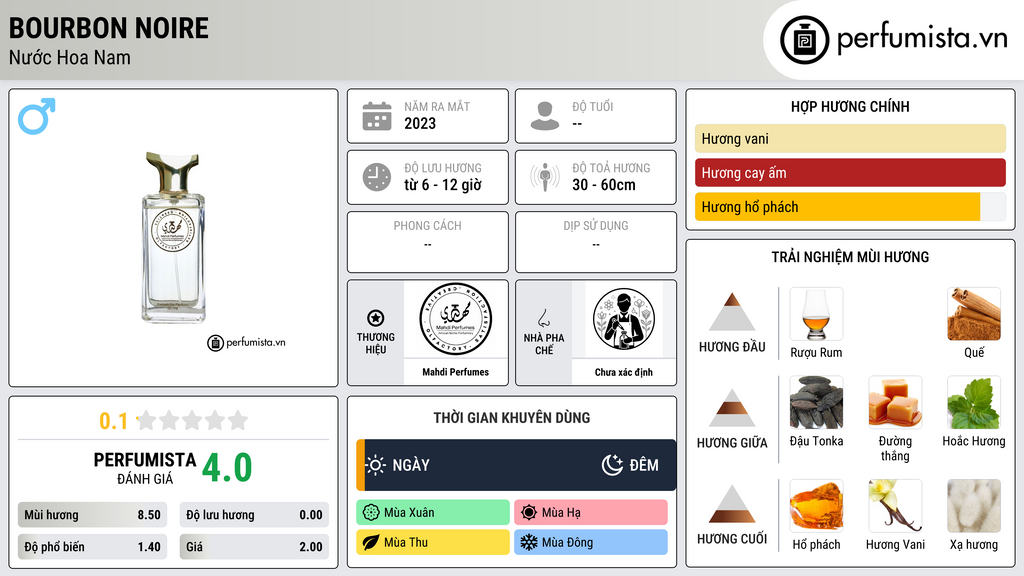The image size is (1024, 576).
Task: Click the perfumista.vn site name in header
Action: tap(922, 38)
